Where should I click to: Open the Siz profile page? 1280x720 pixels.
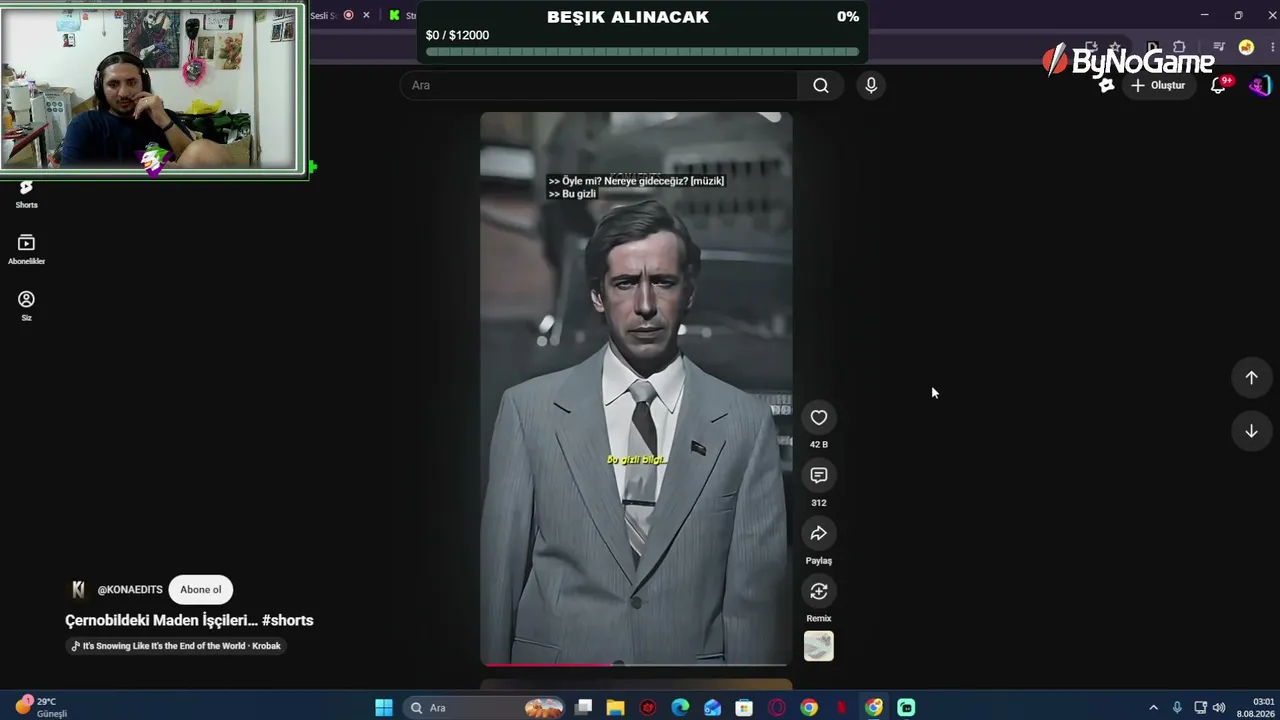pos(27,306)
